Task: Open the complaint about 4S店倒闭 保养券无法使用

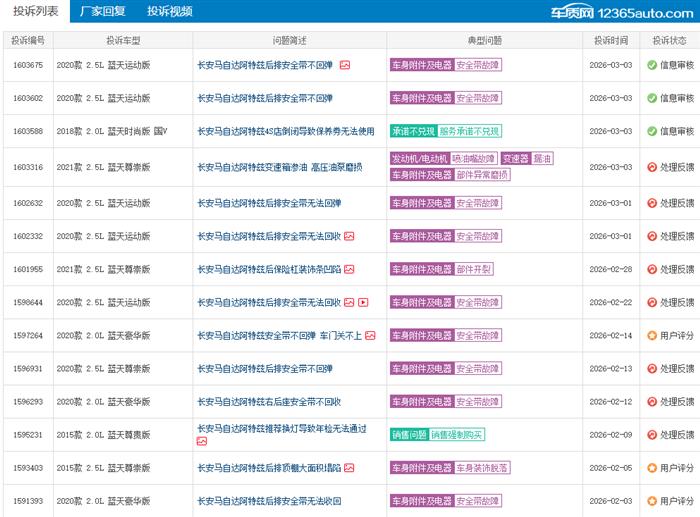Action: click(x=285, y=131)
